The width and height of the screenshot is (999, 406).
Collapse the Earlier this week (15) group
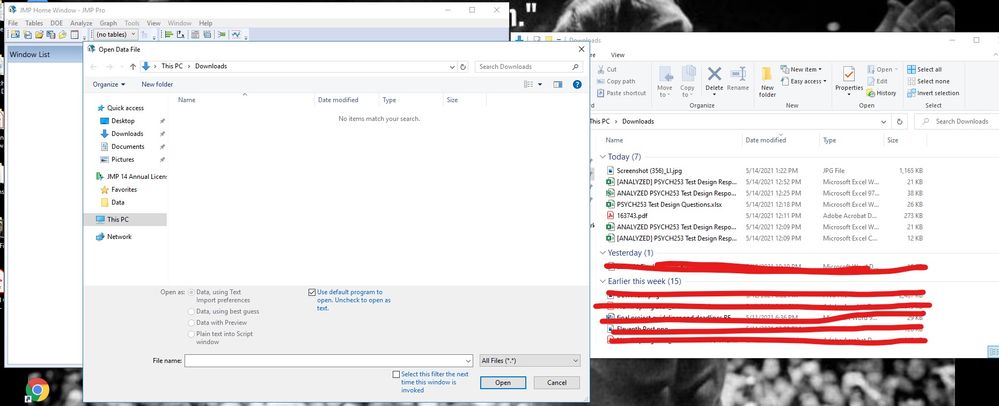click(x=603, y=281)
